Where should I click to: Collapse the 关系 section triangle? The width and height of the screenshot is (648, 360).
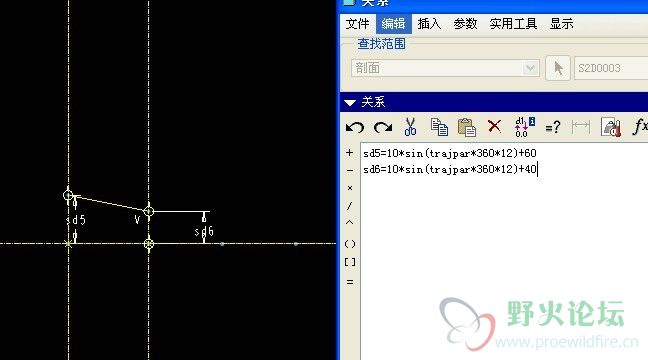click(x=350, y=103)
